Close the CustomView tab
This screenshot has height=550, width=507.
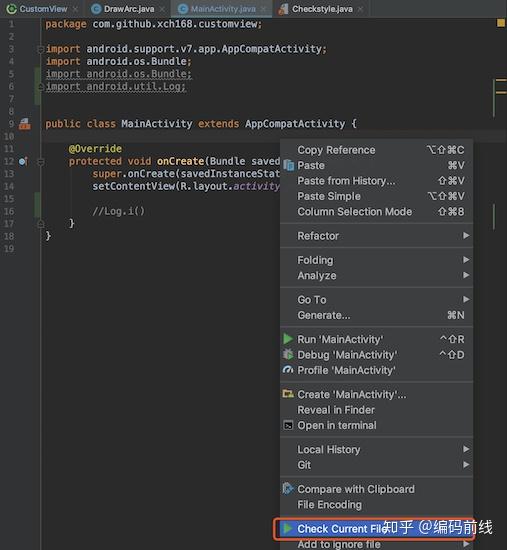(x=75, y=9)
